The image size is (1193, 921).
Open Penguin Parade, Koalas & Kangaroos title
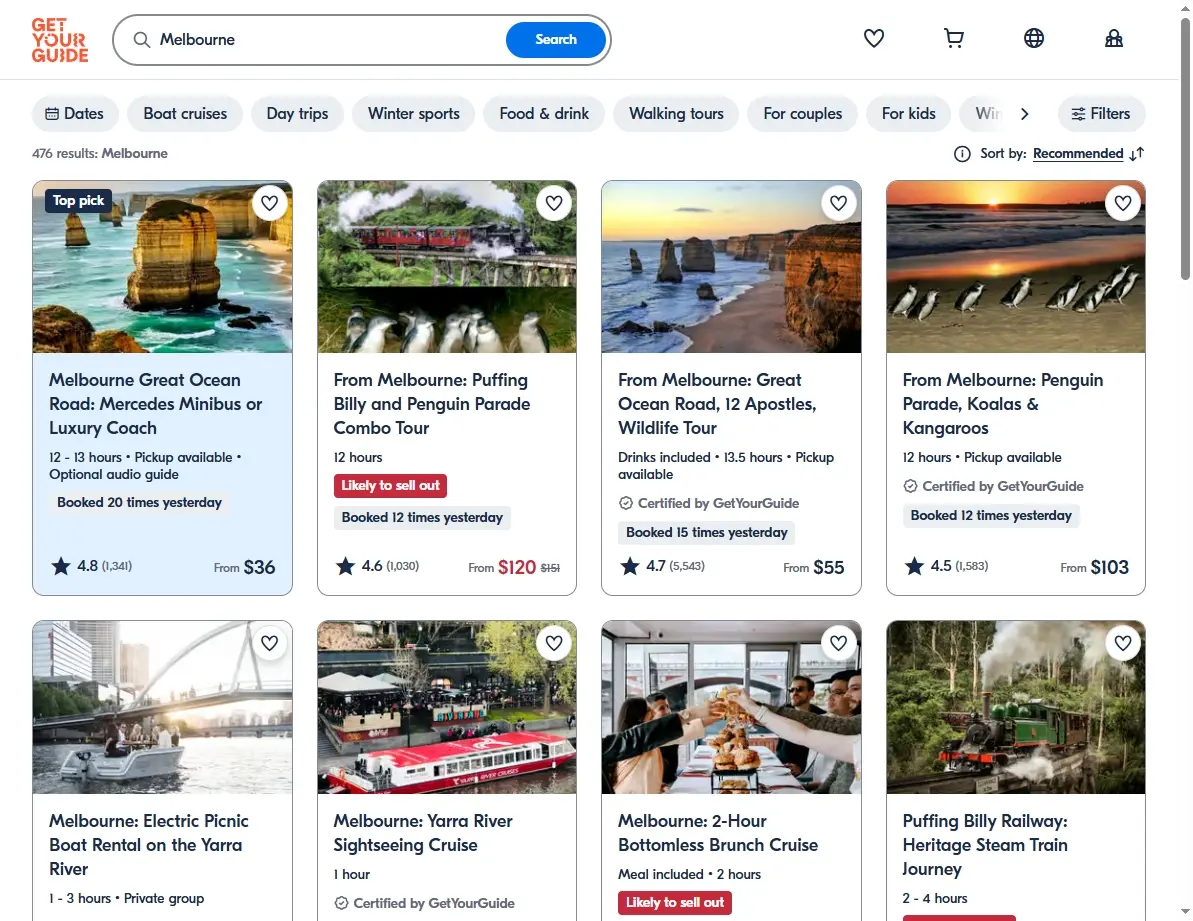tap(1003, 404)
